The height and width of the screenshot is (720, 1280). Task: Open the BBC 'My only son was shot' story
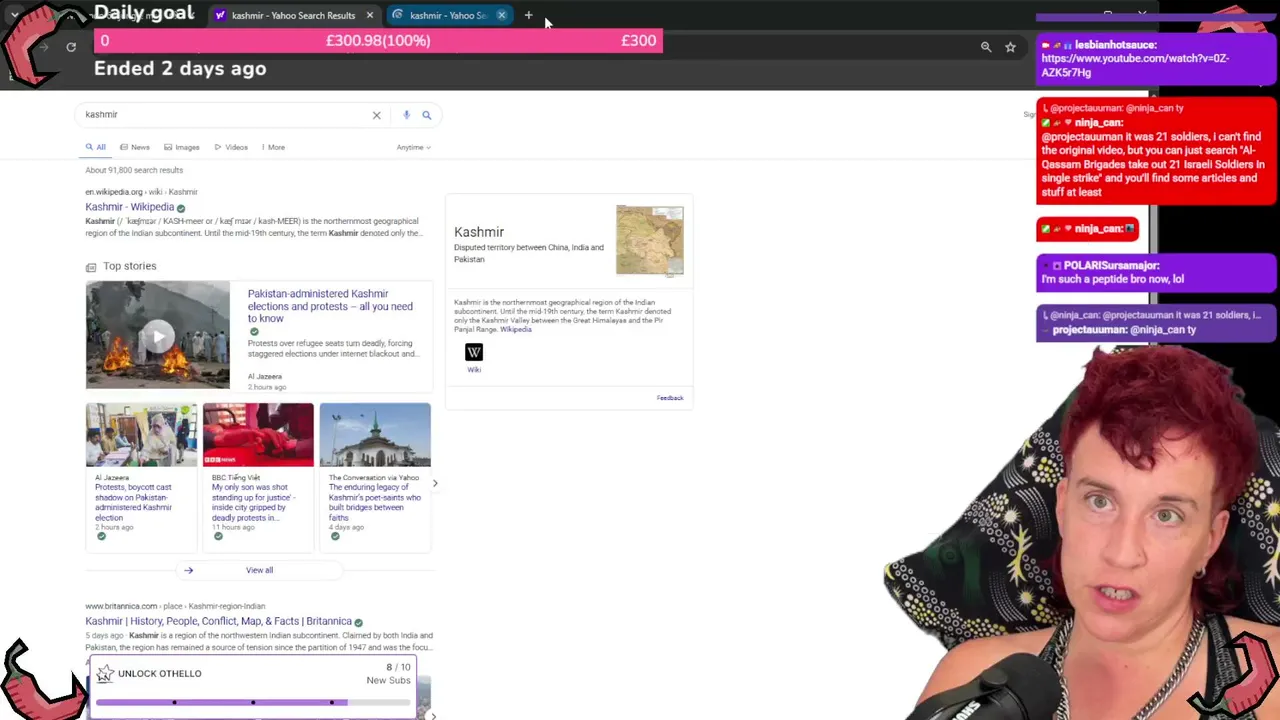point(252,502)
